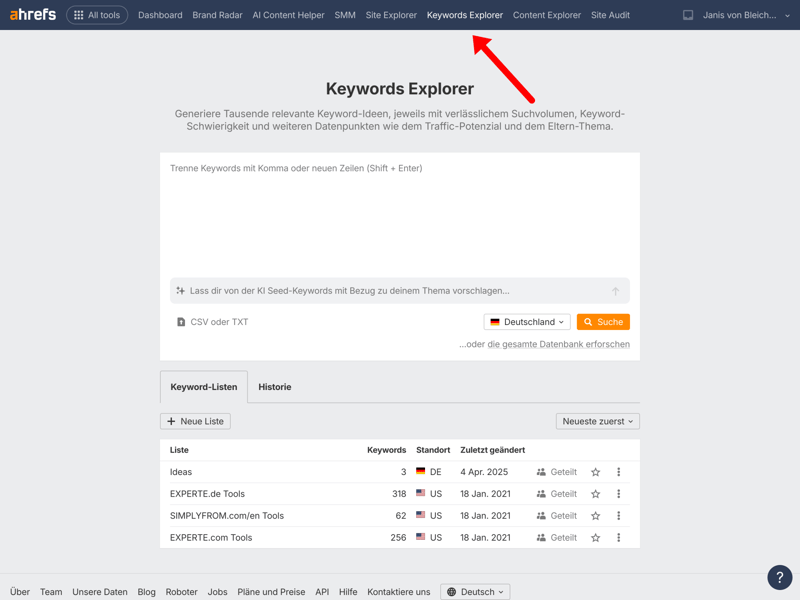Open the Team footer link
800x600 pixels.
[x=51, y=592]
